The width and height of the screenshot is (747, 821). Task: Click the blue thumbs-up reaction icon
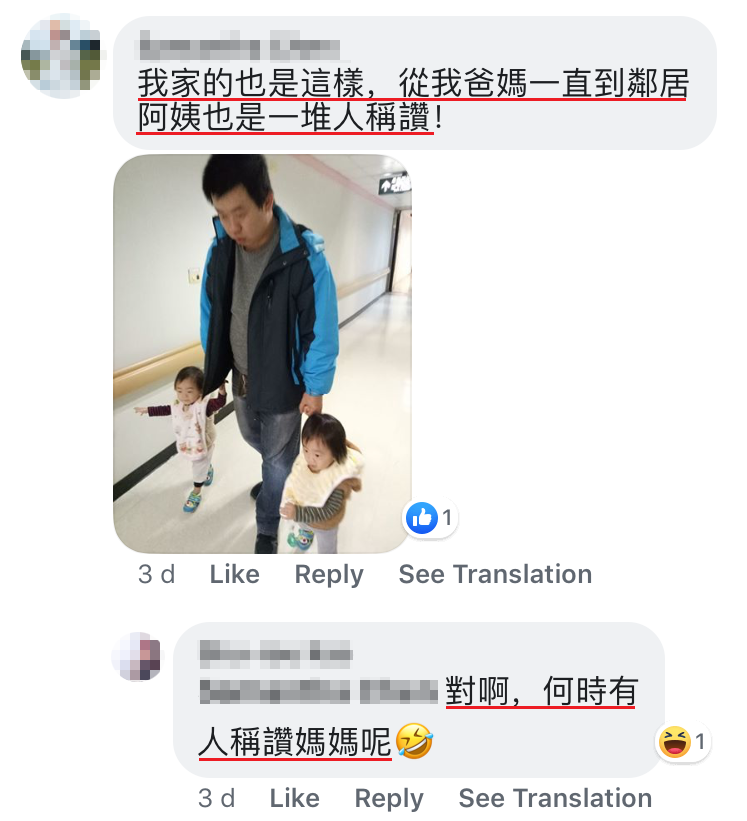[421, 518]
